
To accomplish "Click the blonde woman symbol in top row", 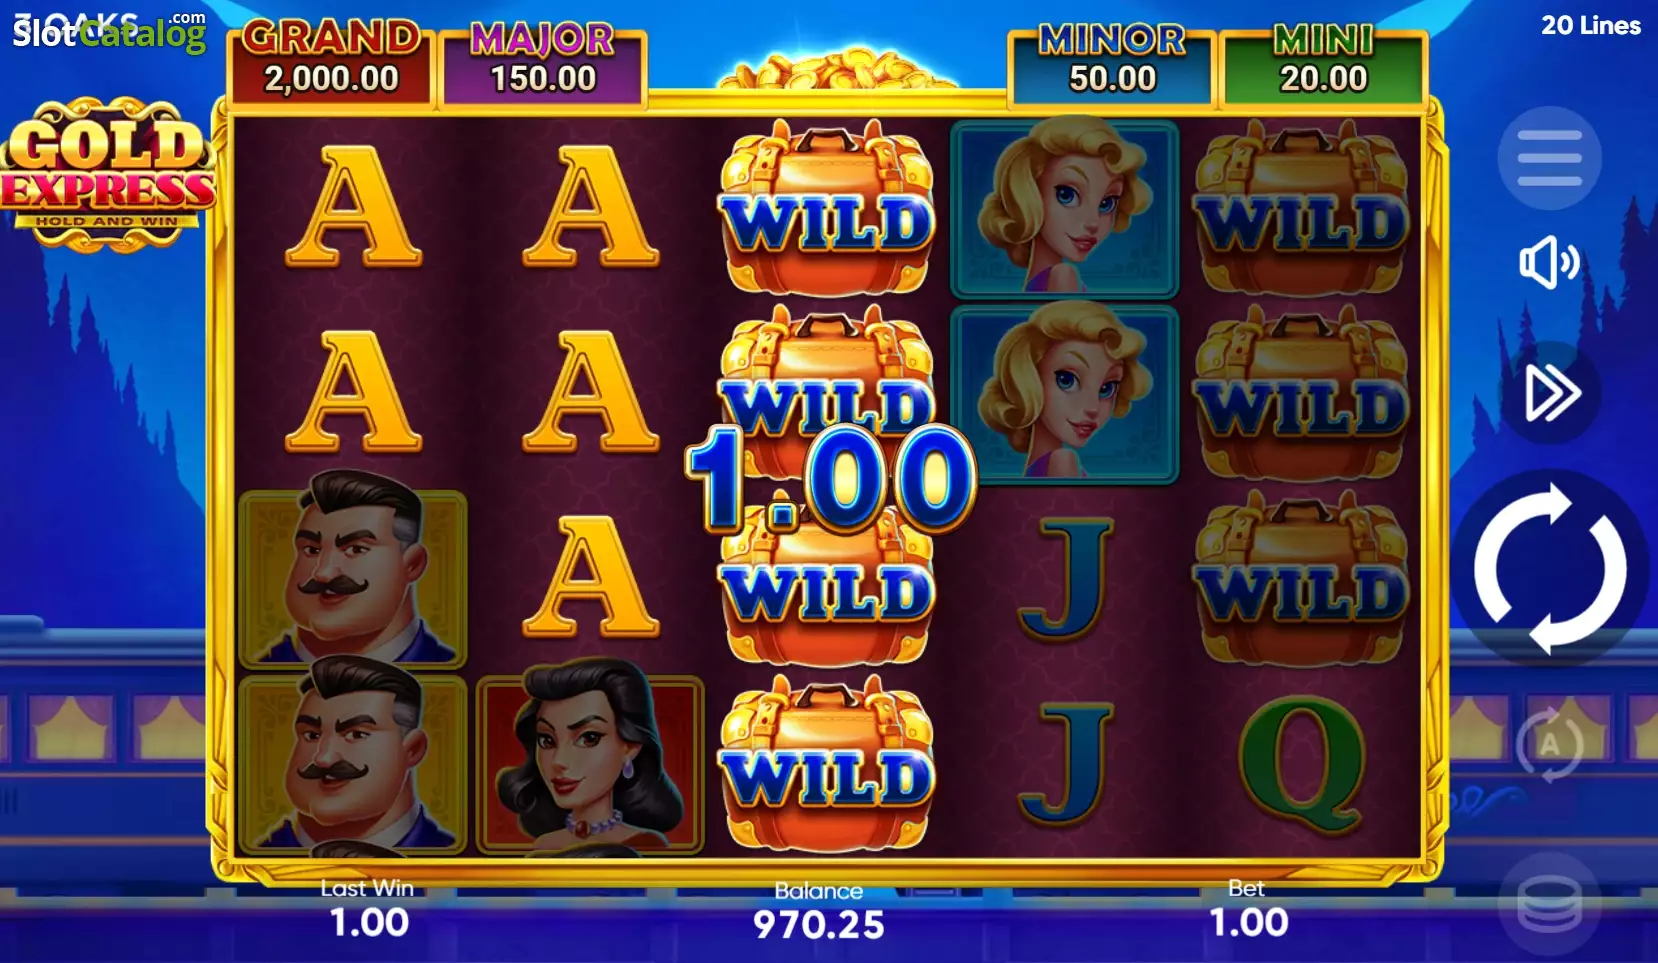I will coord(1064,208).
